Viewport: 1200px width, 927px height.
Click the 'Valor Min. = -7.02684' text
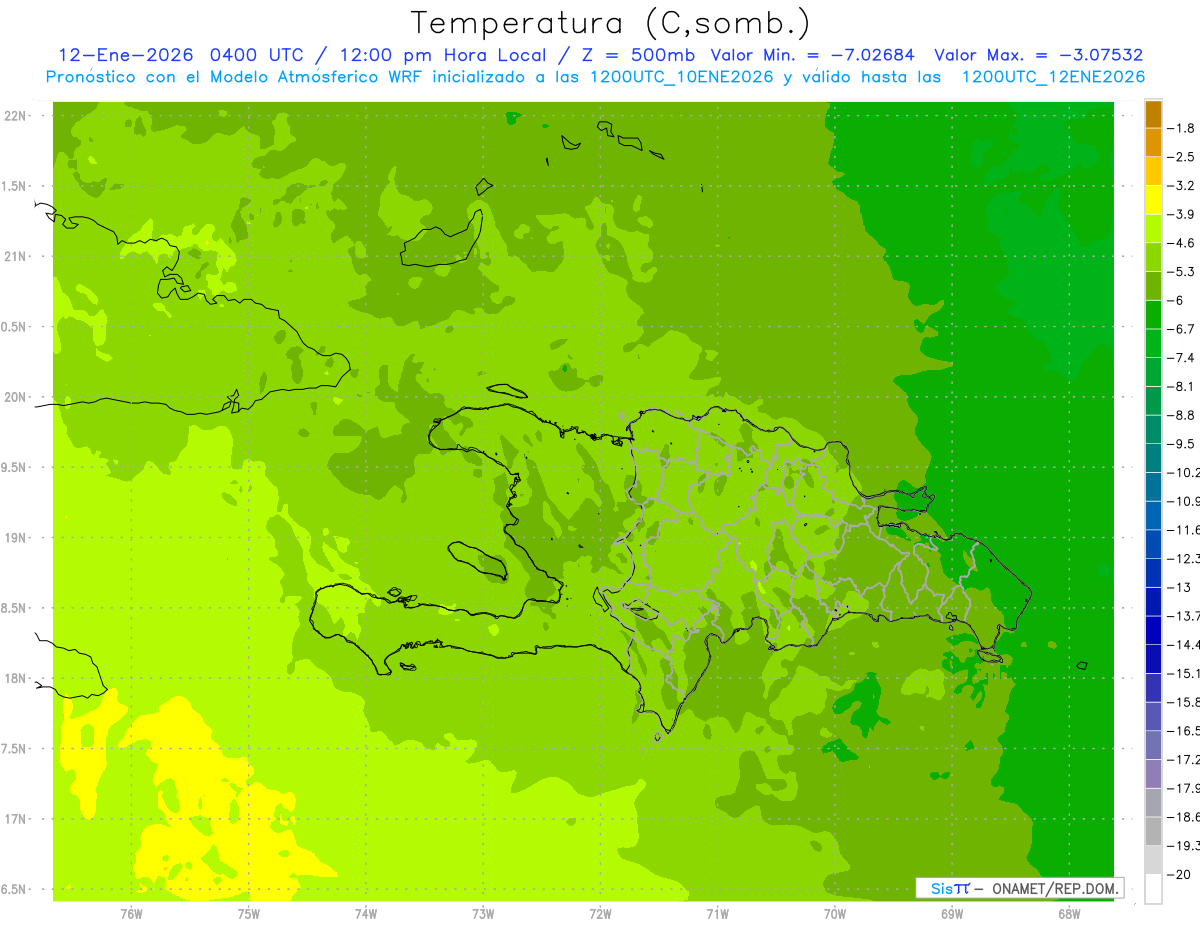pyautogui.click(x=814, y=56)
